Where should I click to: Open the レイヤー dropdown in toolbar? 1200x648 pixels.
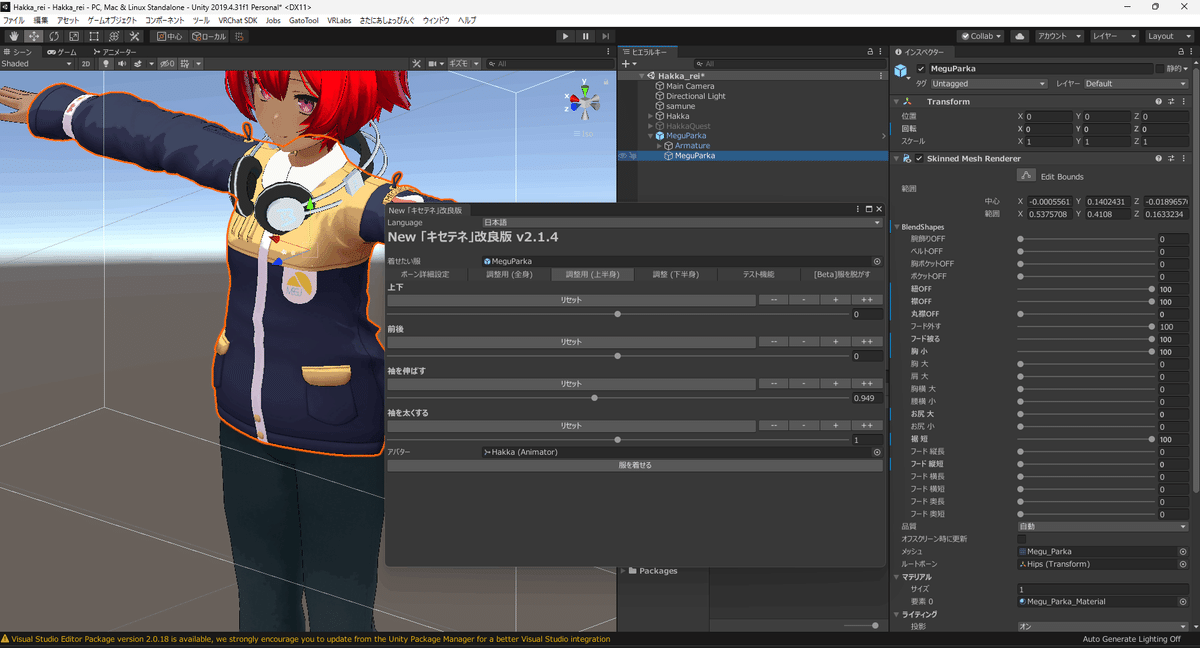pos(1114,36)
